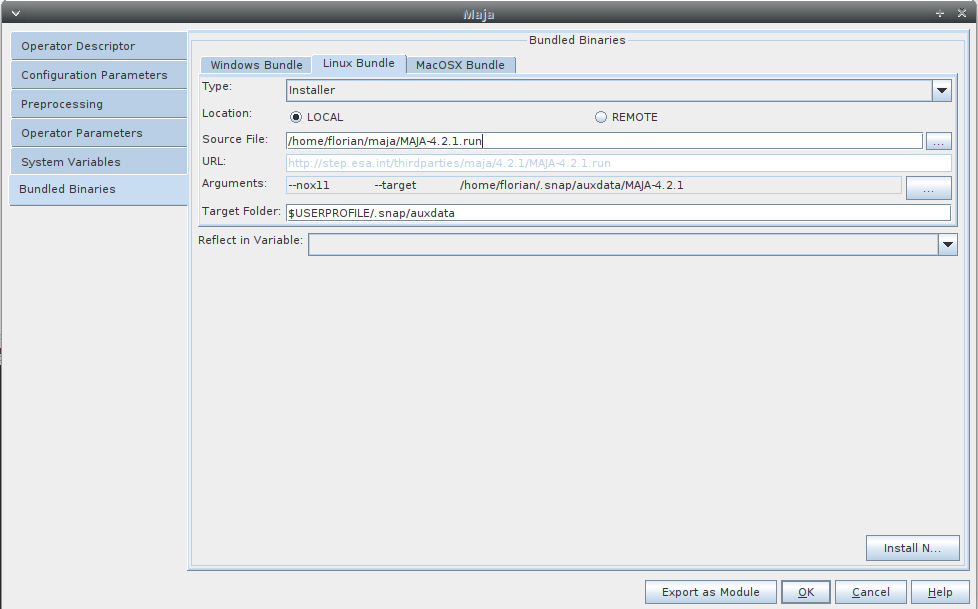Switch to the MacOSX Bundle tab

pos(460,65)
